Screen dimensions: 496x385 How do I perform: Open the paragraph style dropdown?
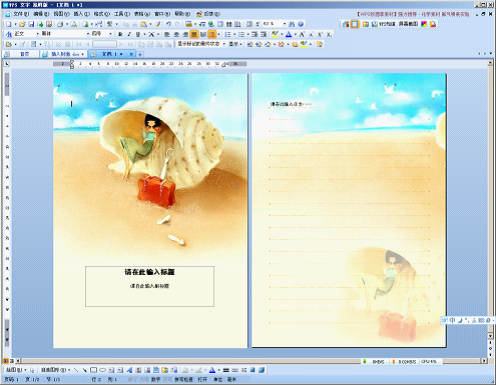pyautogui.click(x=37, y=34)
